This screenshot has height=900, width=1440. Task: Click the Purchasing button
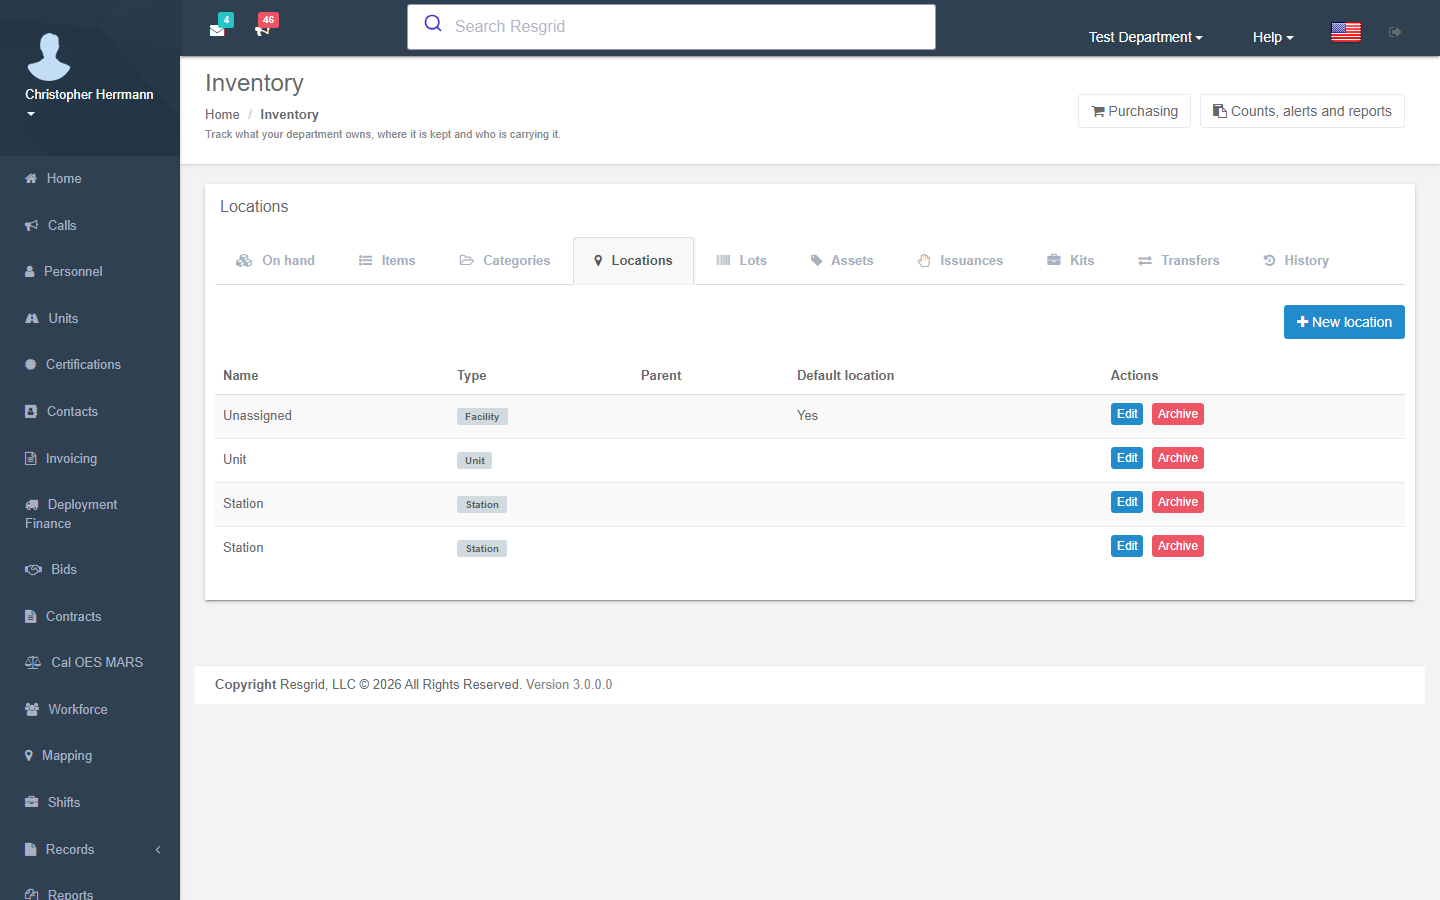click(1134, 111)
